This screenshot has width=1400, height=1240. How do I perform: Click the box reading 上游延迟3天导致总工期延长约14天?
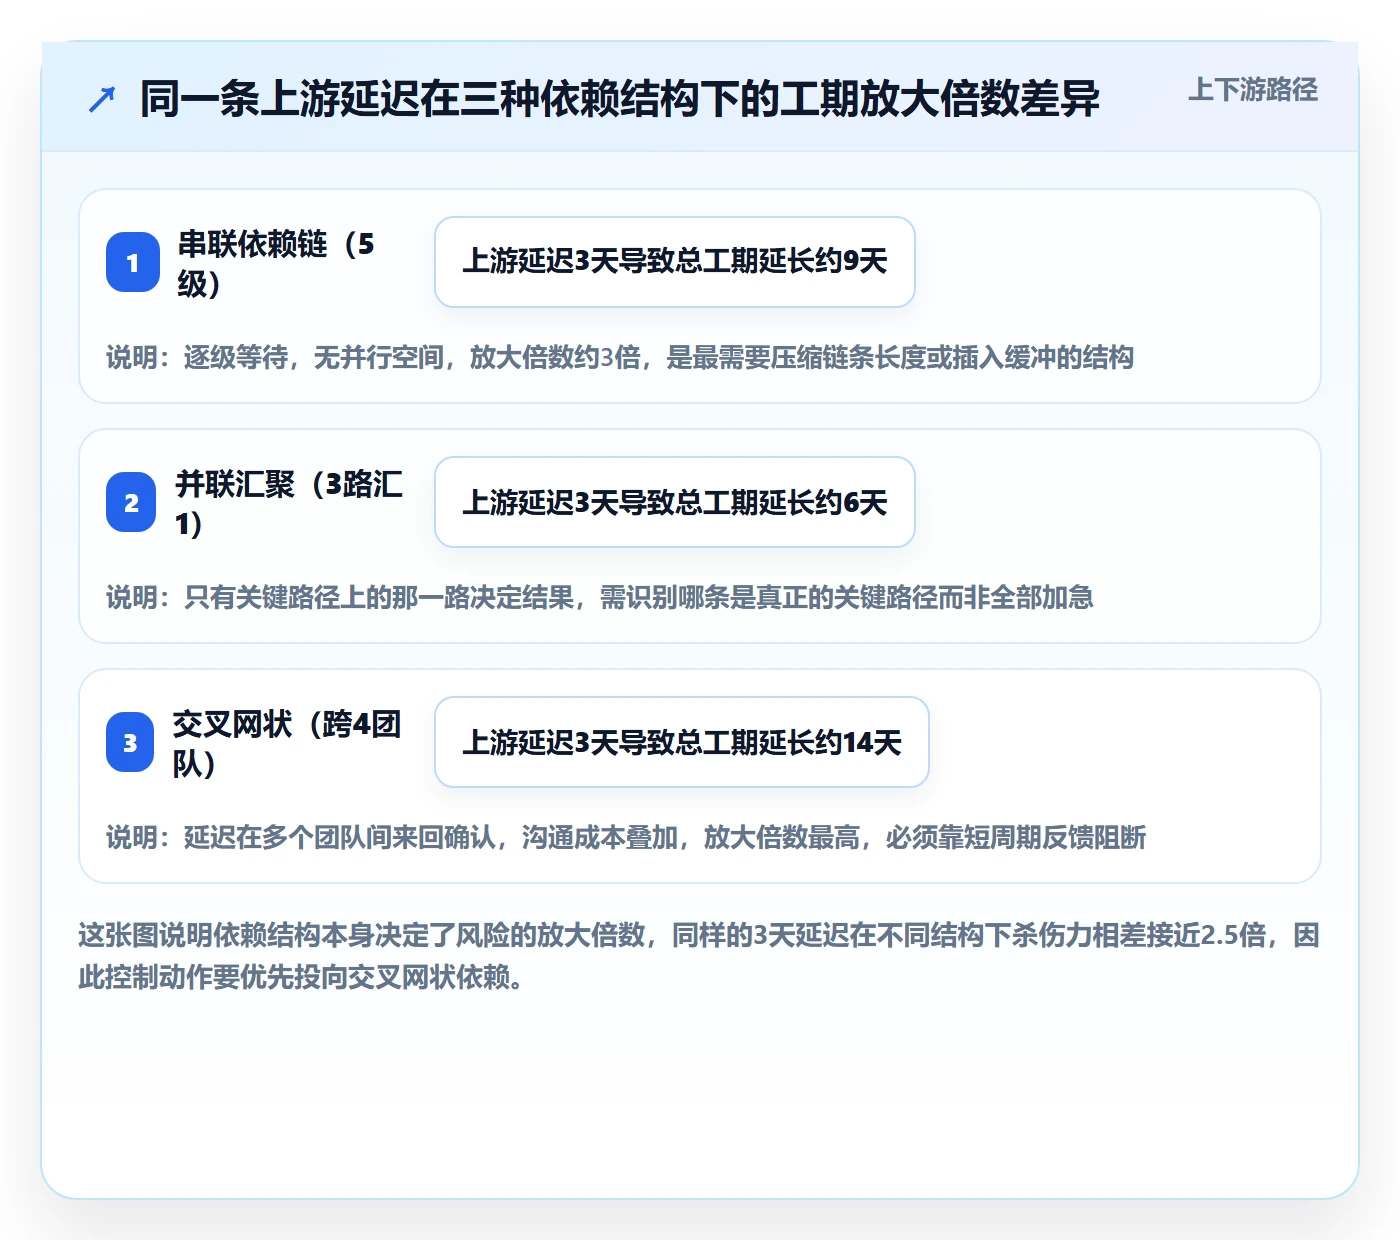(x=682, y=742)
